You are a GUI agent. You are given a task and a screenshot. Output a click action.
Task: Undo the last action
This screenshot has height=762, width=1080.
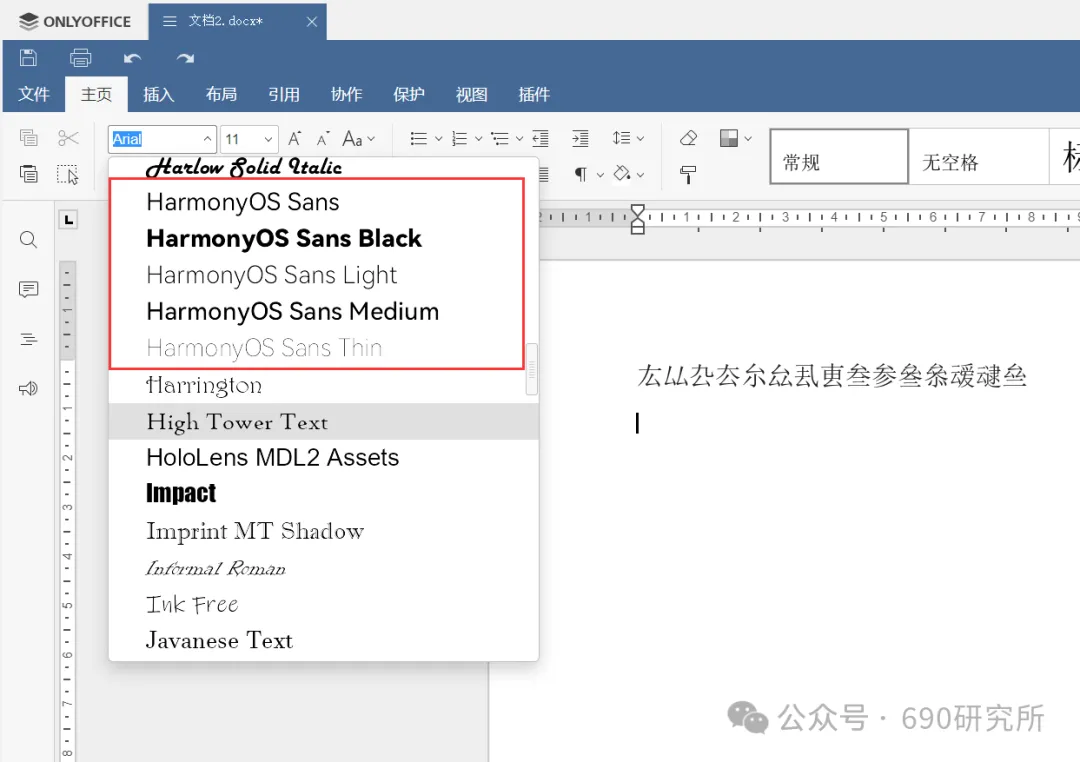pos(132,59)
